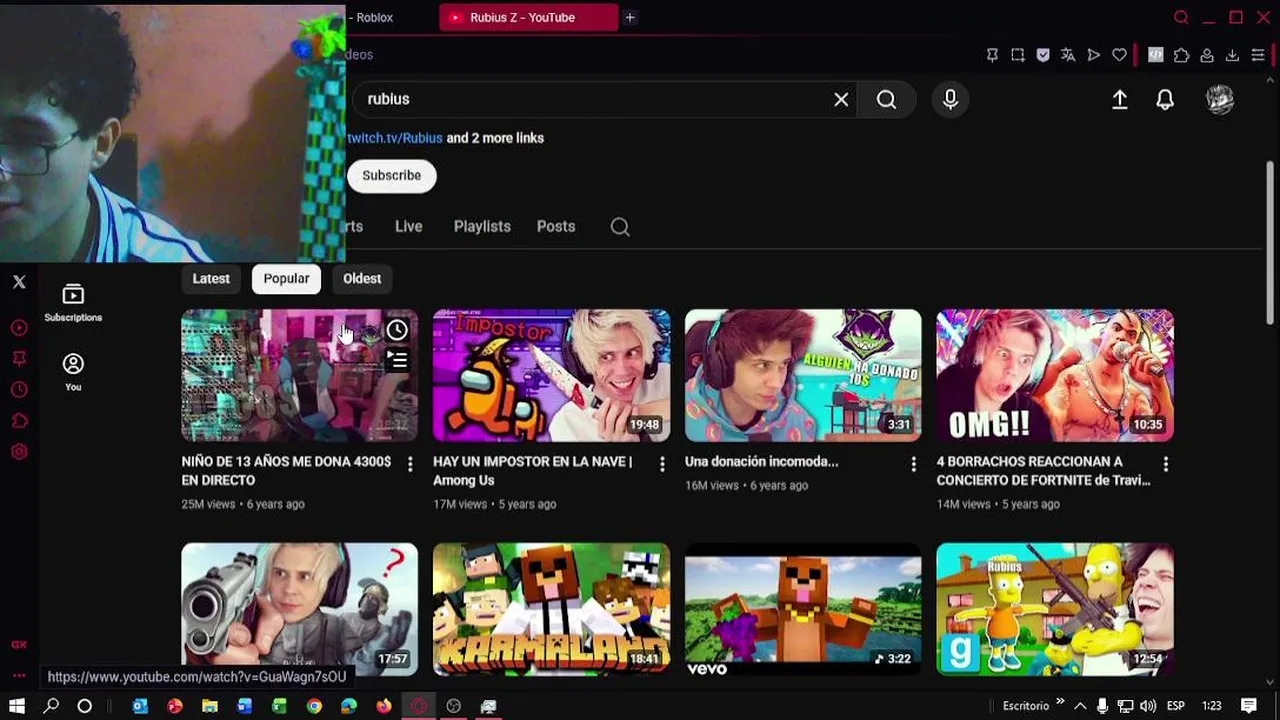Clear the rubius search text
This screenshot has width=1280, height=720.
[x=841, y=99]
